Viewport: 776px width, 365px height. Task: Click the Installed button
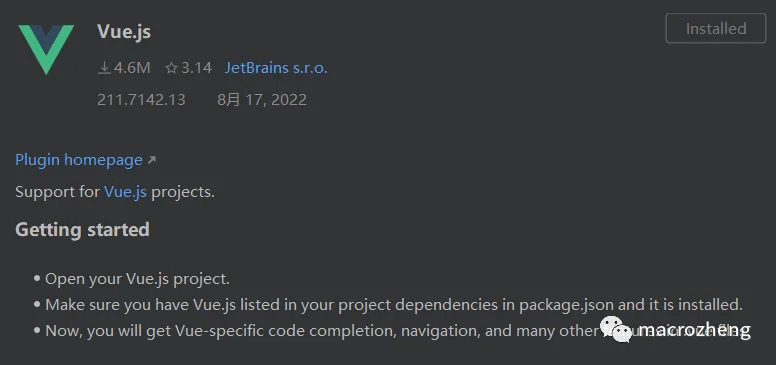pos(716,29)
